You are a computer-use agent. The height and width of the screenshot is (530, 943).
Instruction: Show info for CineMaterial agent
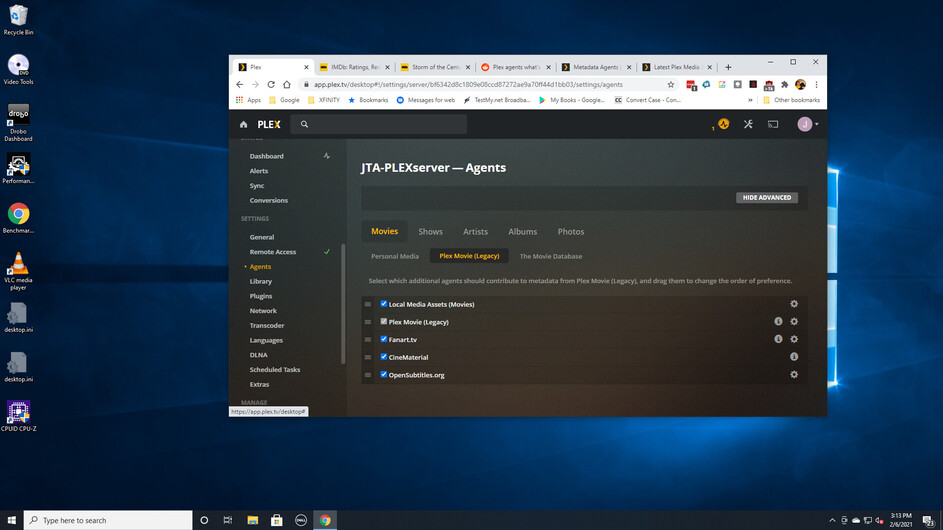click(794, 357)
